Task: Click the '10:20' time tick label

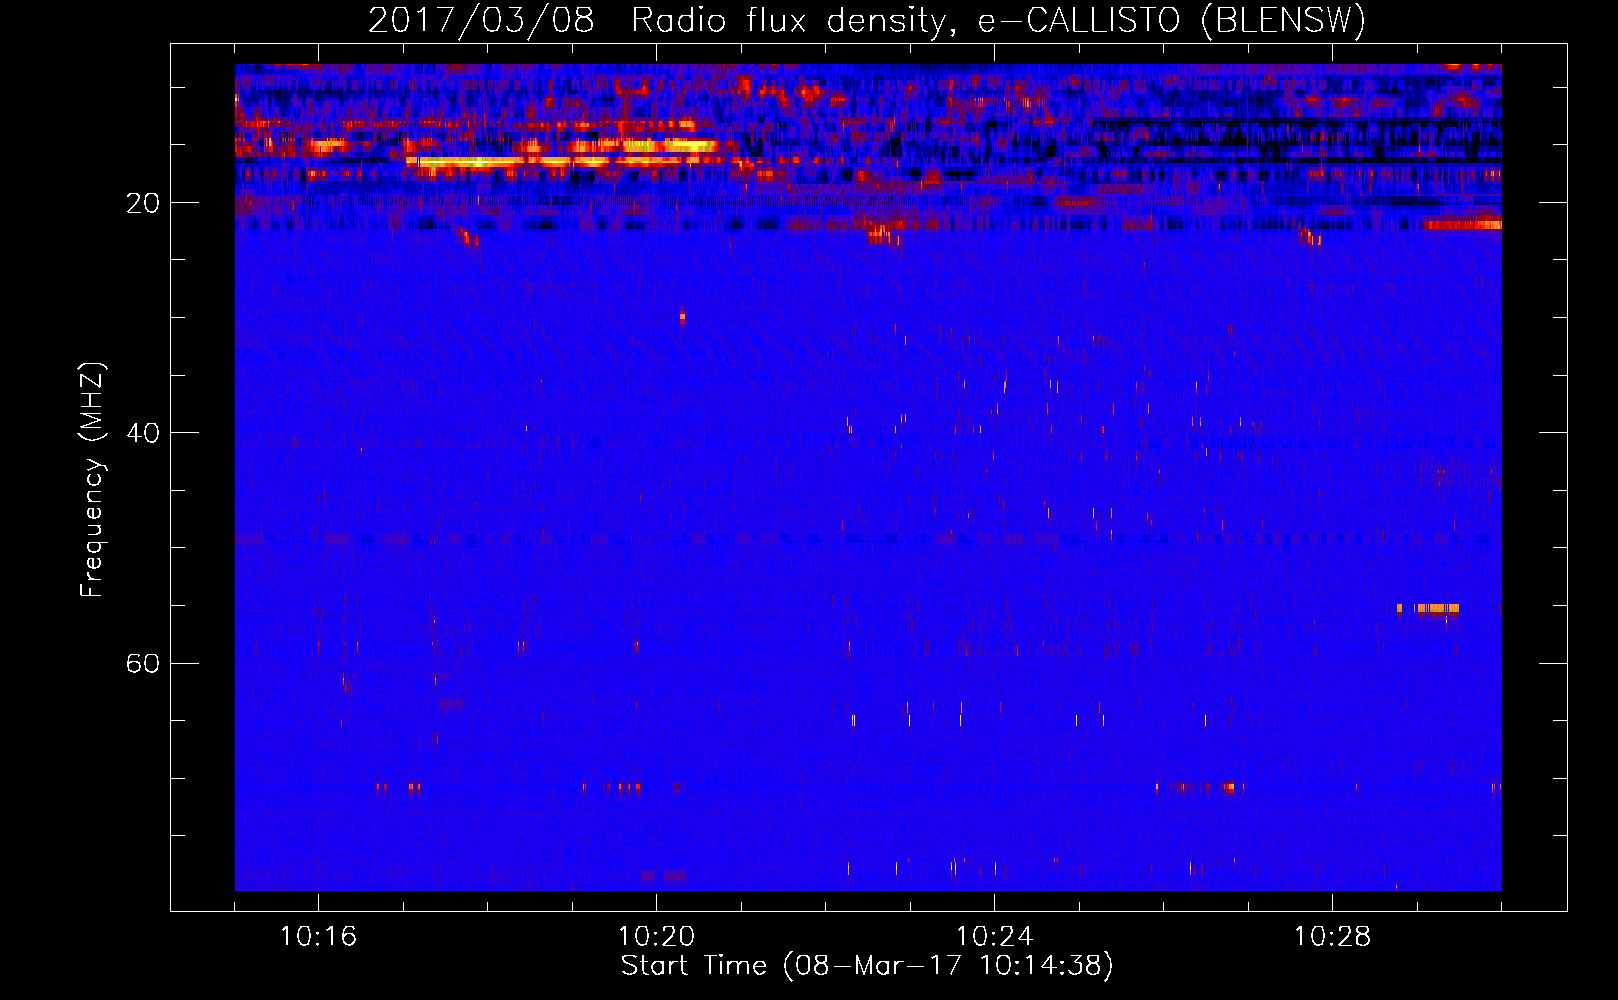Action: [x=656, y=936]
